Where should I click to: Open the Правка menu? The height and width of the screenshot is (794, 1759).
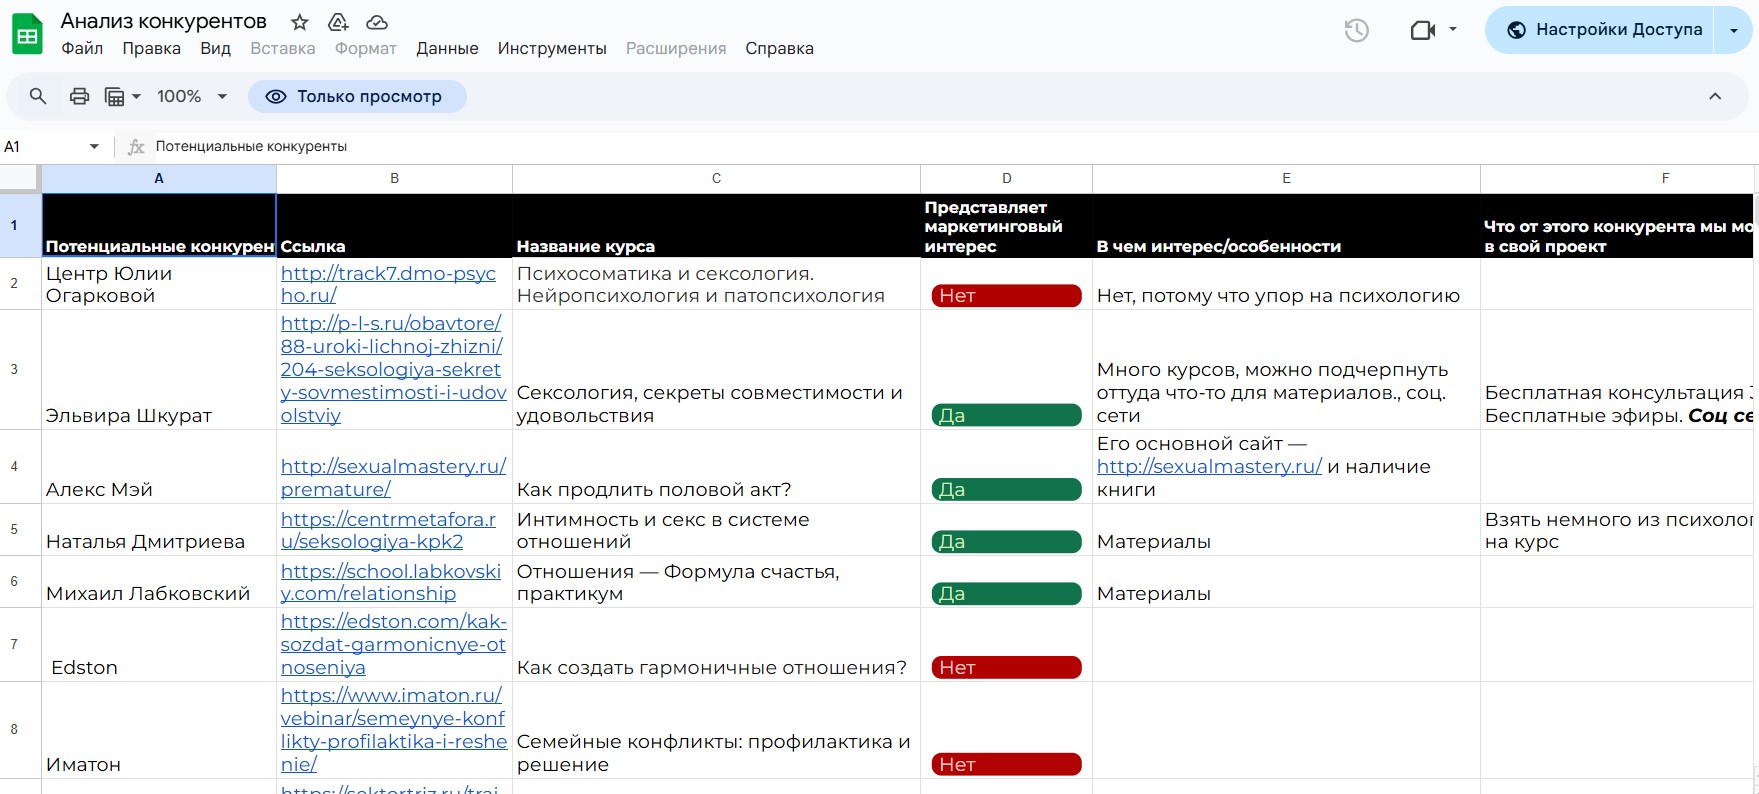(152, 48)
